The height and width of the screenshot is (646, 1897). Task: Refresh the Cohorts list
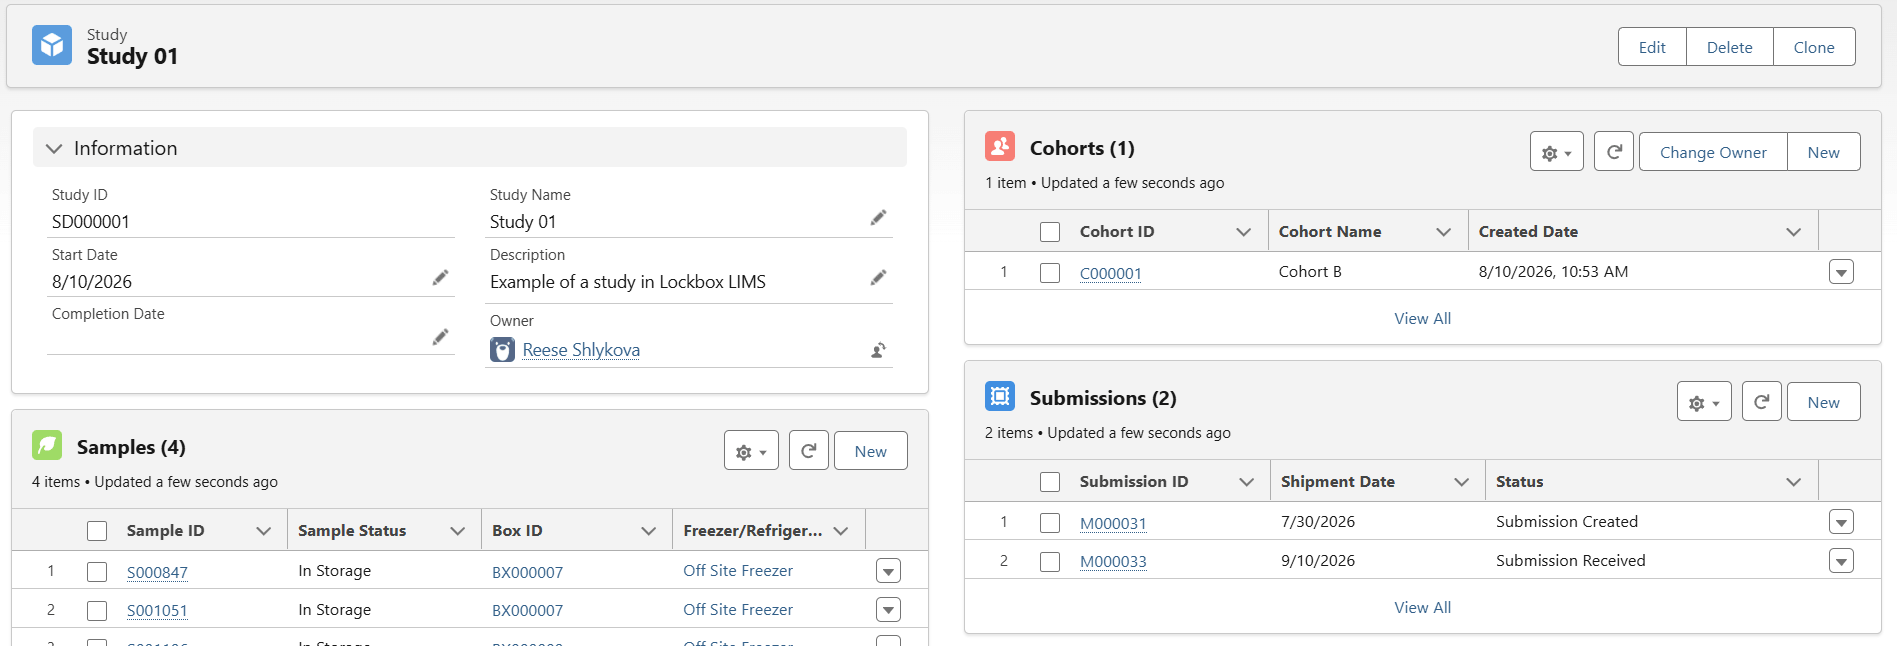pyautogui.click(x=1614, y=152)
